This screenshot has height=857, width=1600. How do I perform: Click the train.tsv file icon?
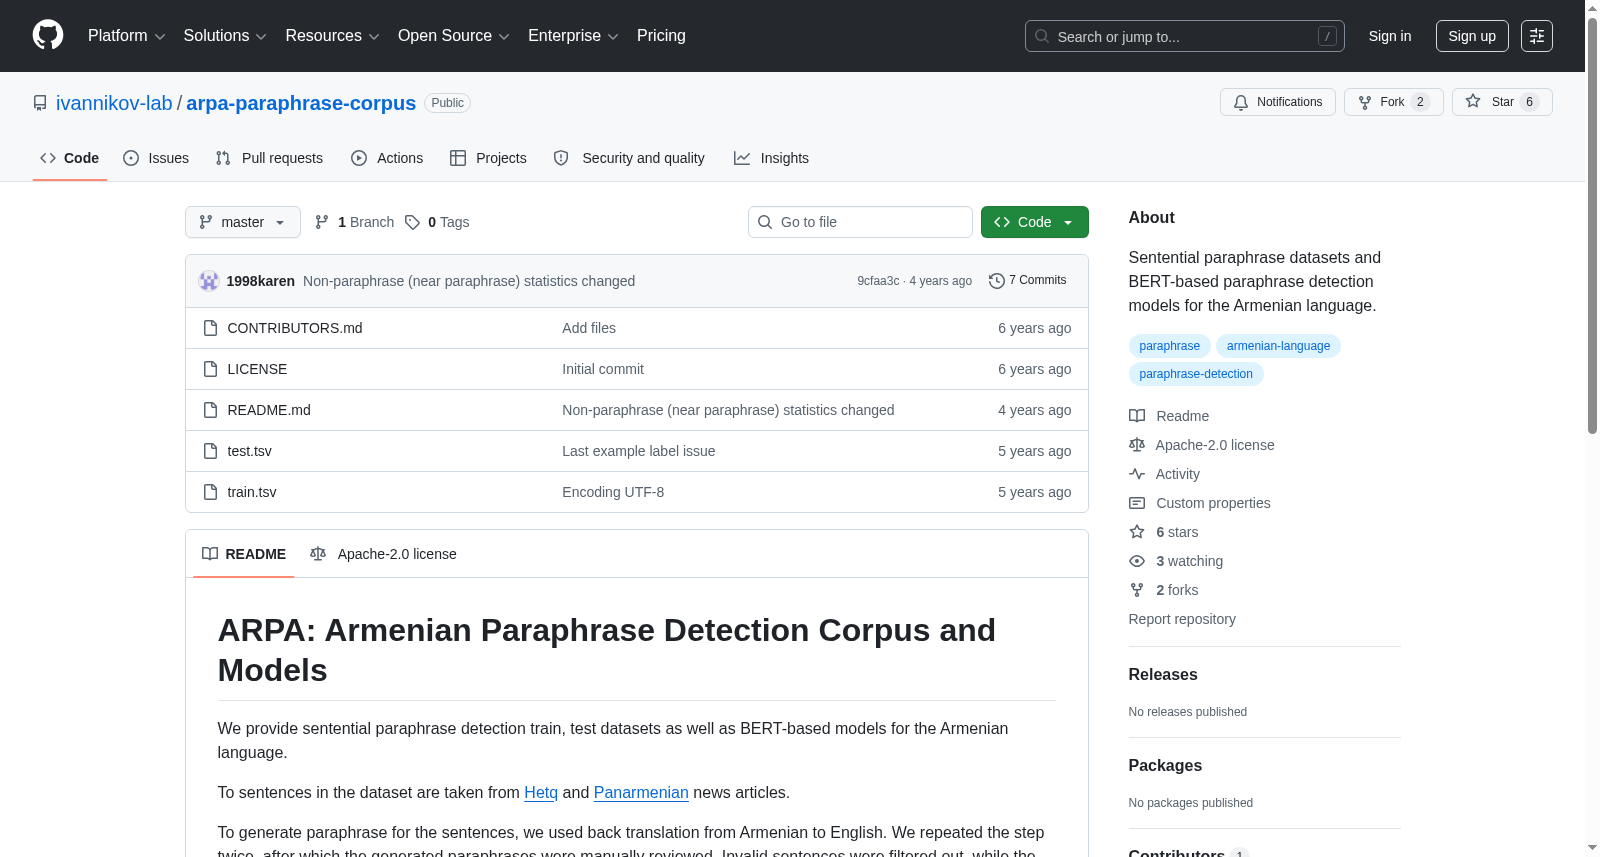210,492
